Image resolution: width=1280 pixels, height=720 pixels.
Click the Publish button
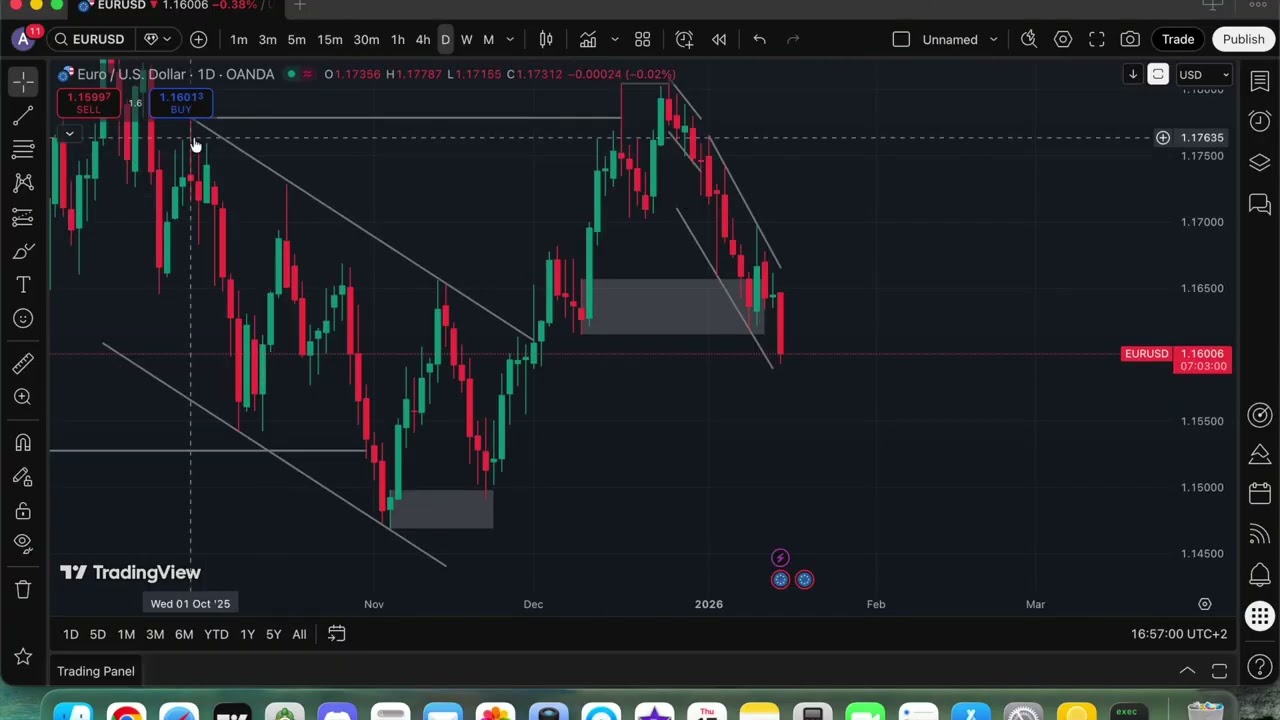1243,39
